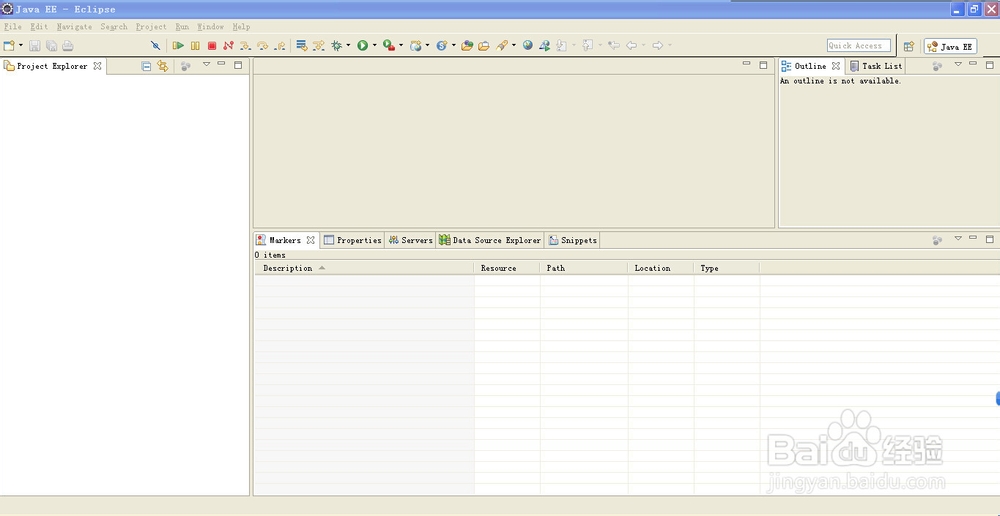Open Project Explorer View Menu triangle
This screenshot has width=1000, height=516.
click(206, 64)
